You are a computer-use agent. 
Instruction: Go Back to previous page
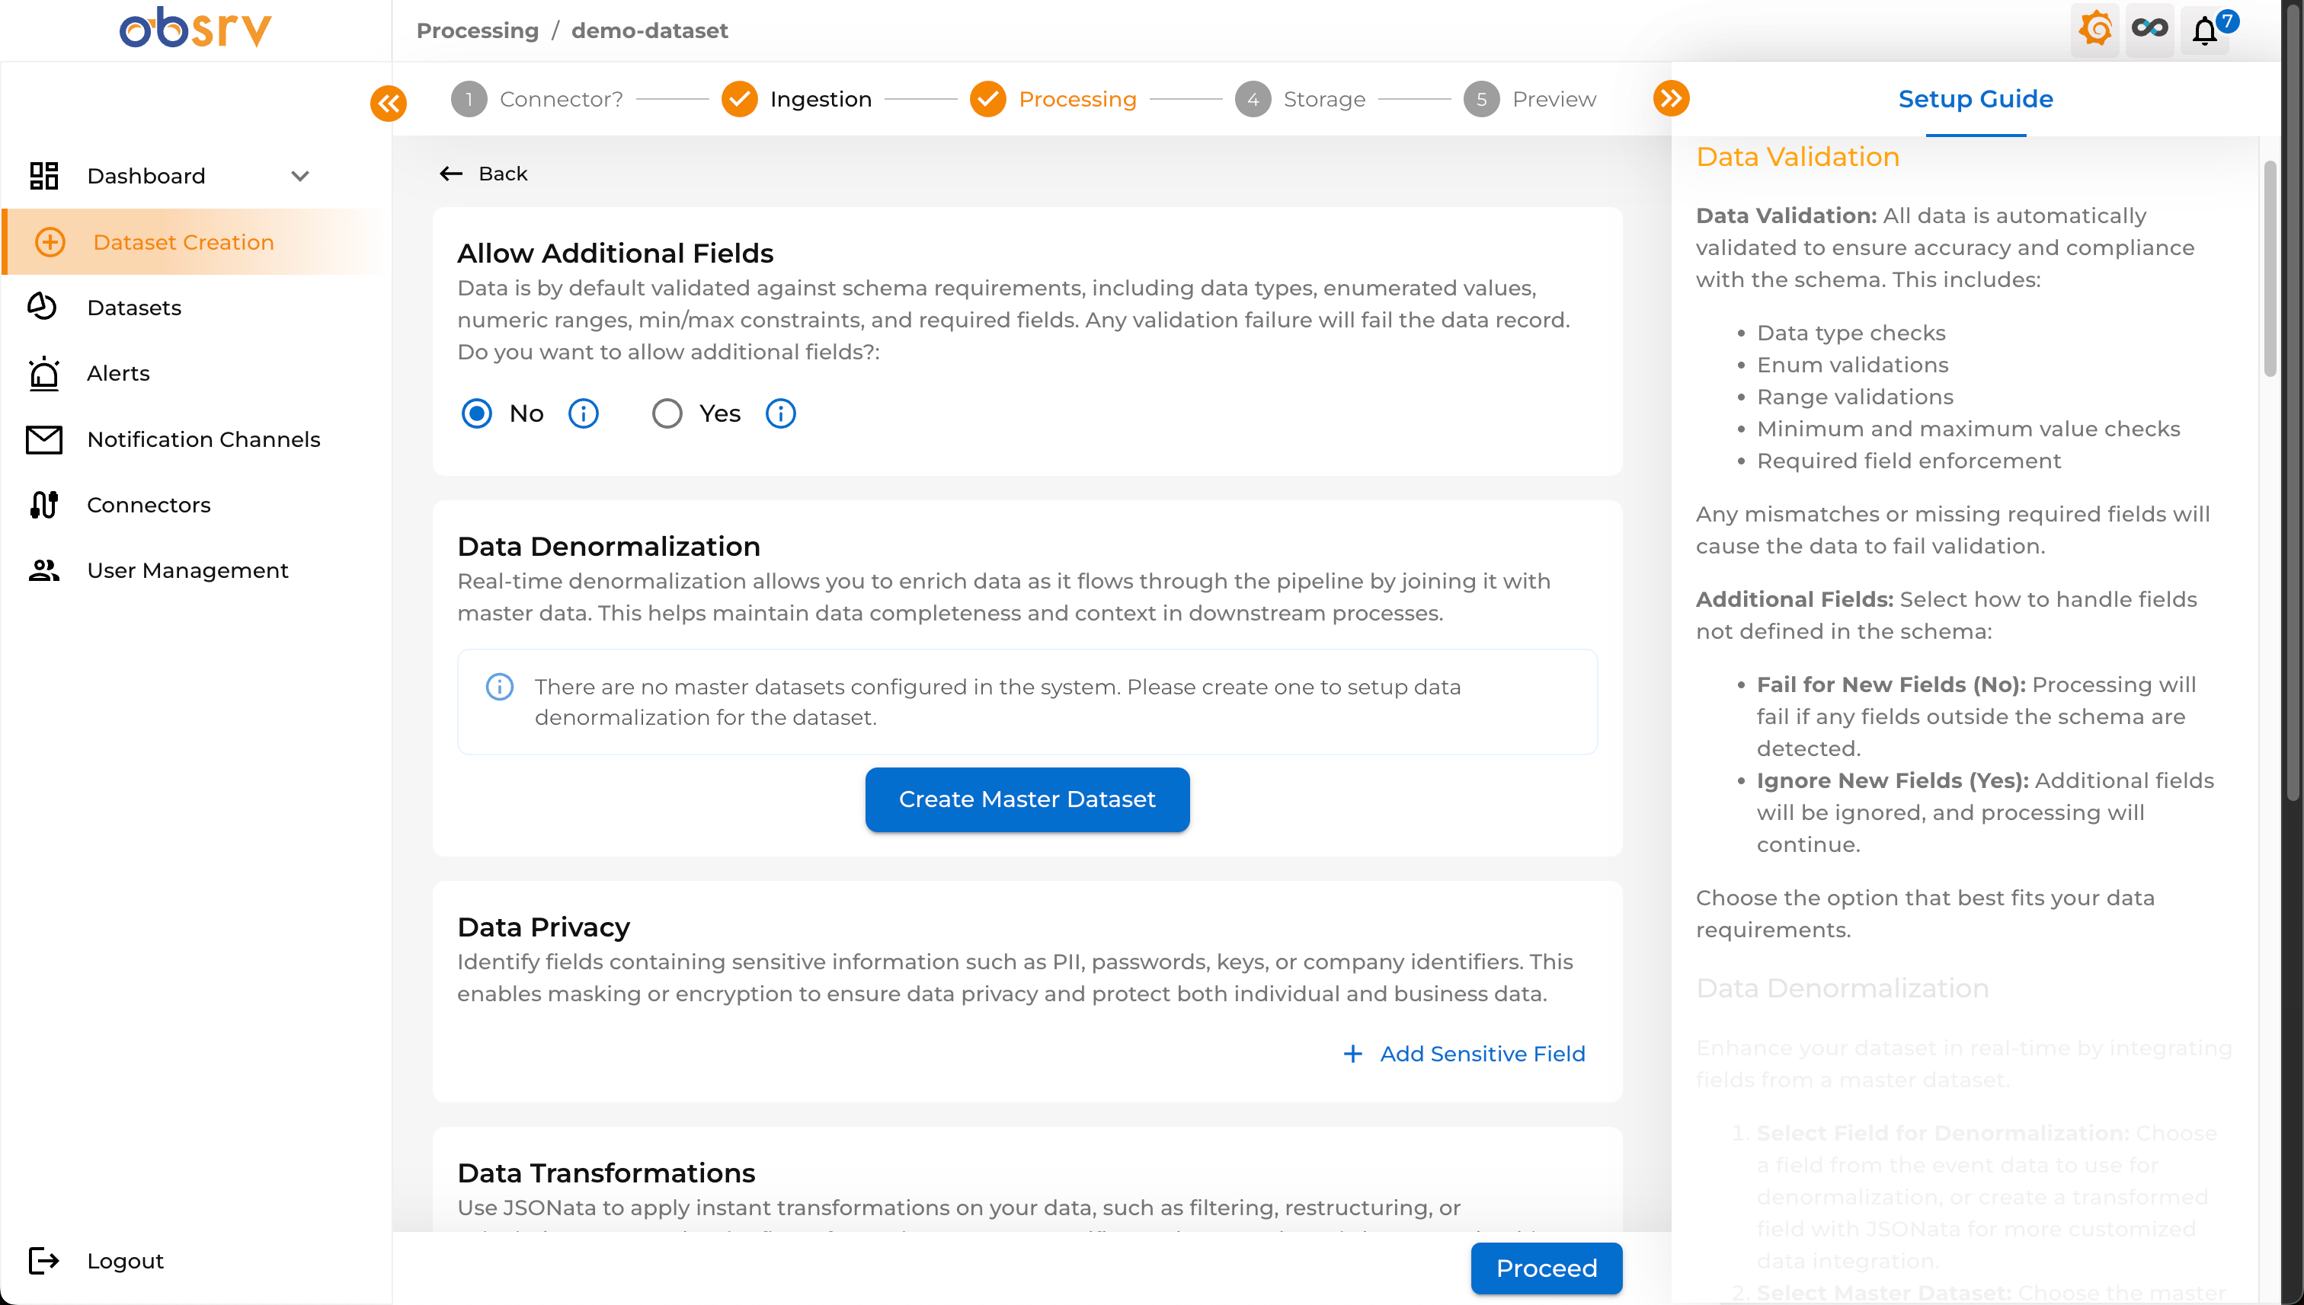(503, 174)
